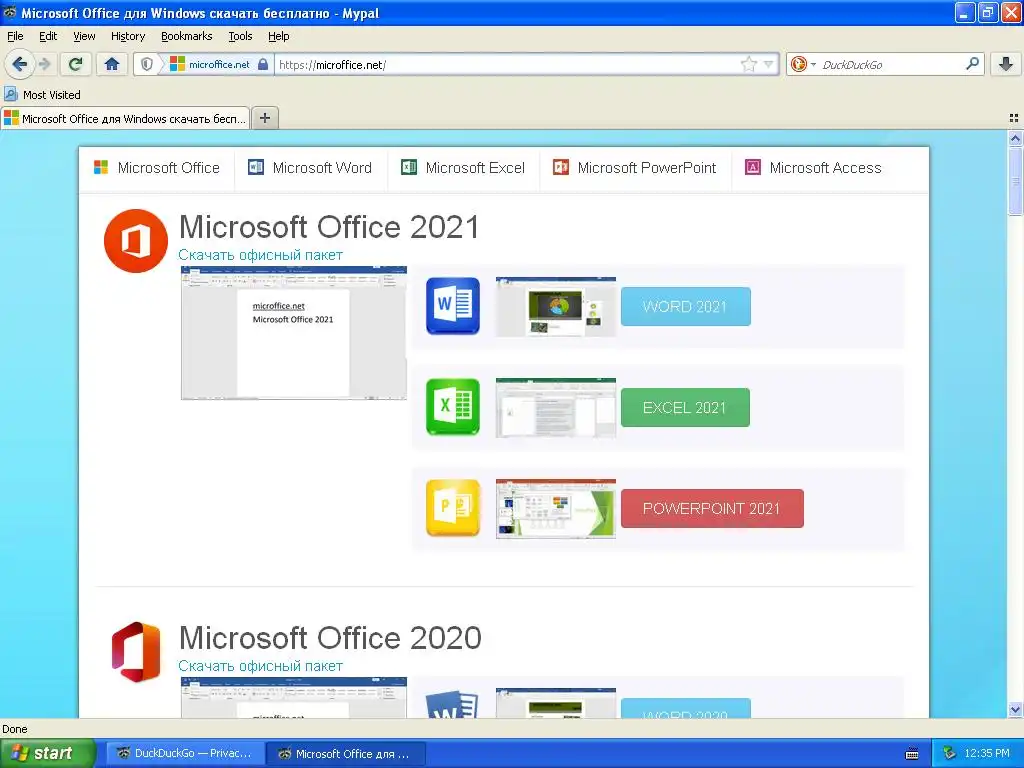Click the address bar URL field
Screen dimensions: 1024x768
point(506,64)
